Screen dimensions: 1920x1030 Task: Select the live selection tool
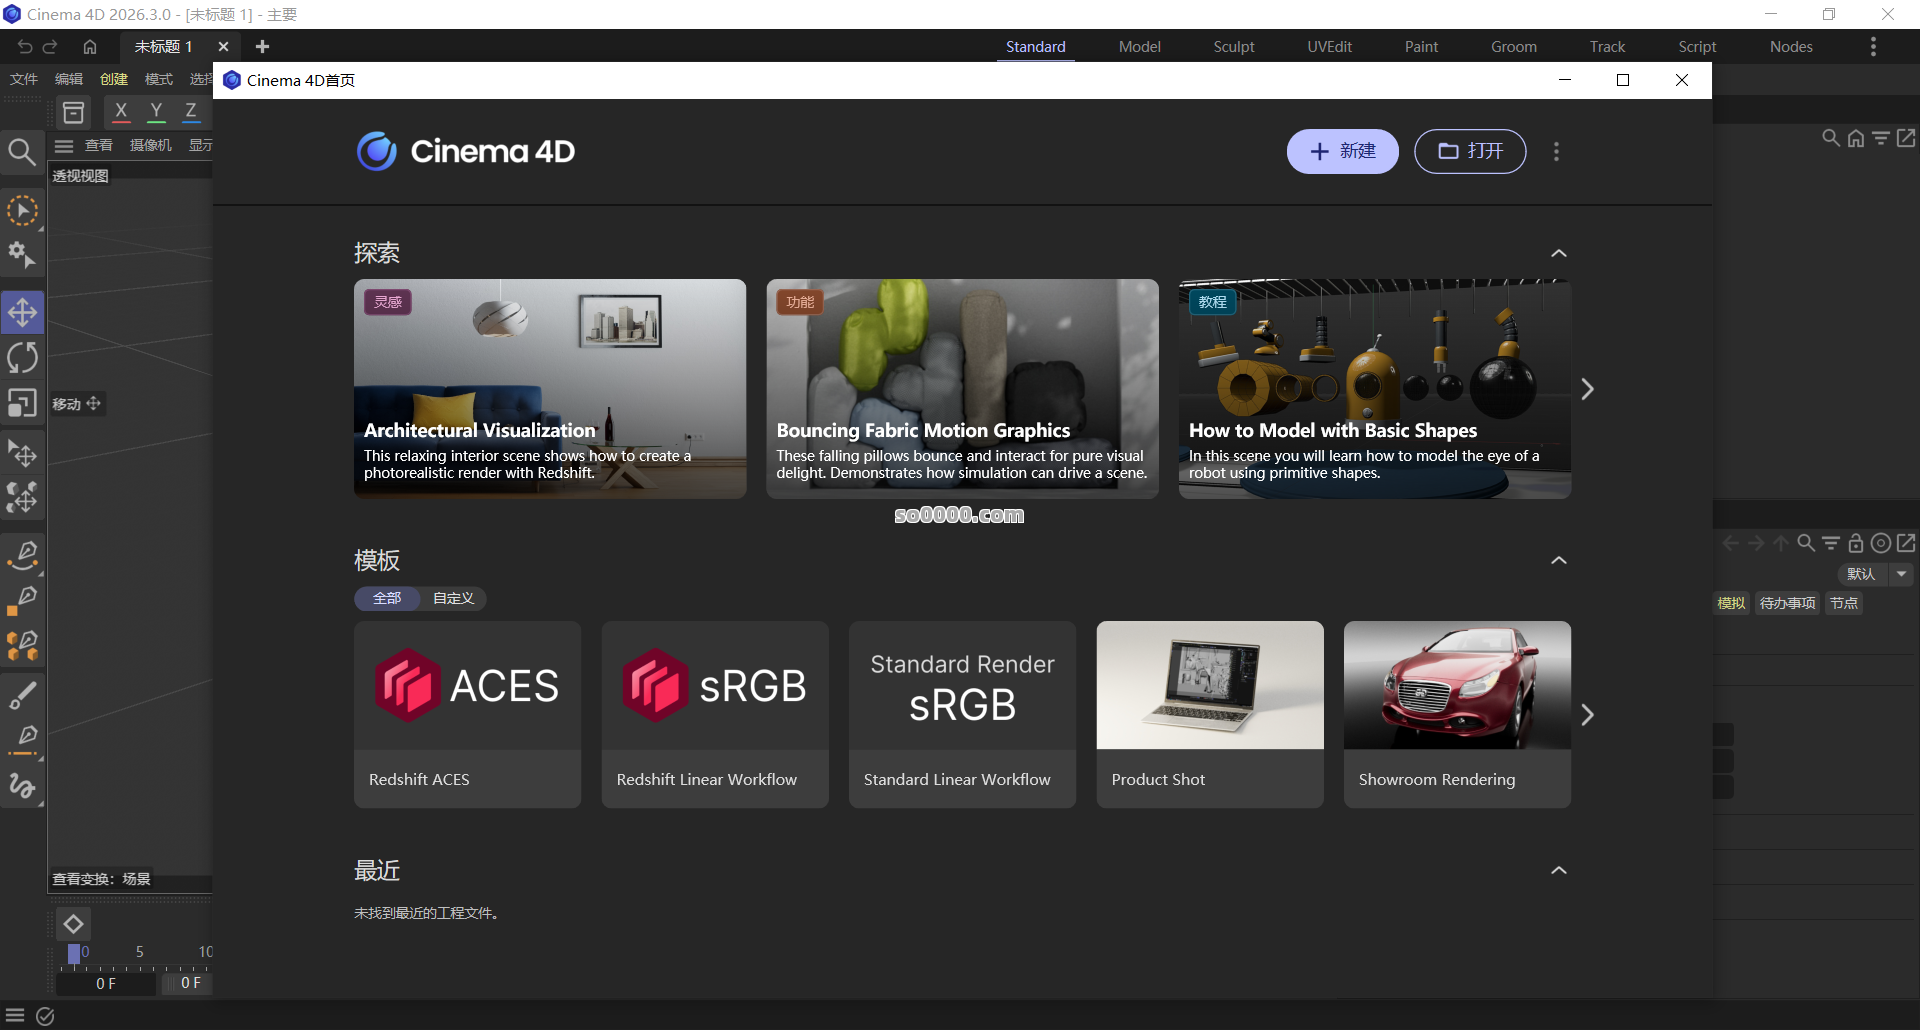pyautogui.click(x=22, y=211)
